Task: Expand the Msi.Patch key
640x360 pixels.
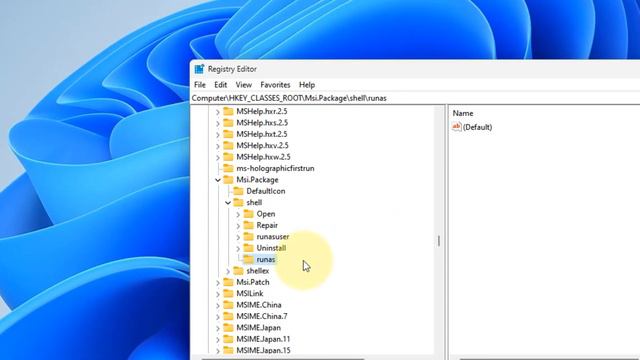Action: [x=218, y=283]
